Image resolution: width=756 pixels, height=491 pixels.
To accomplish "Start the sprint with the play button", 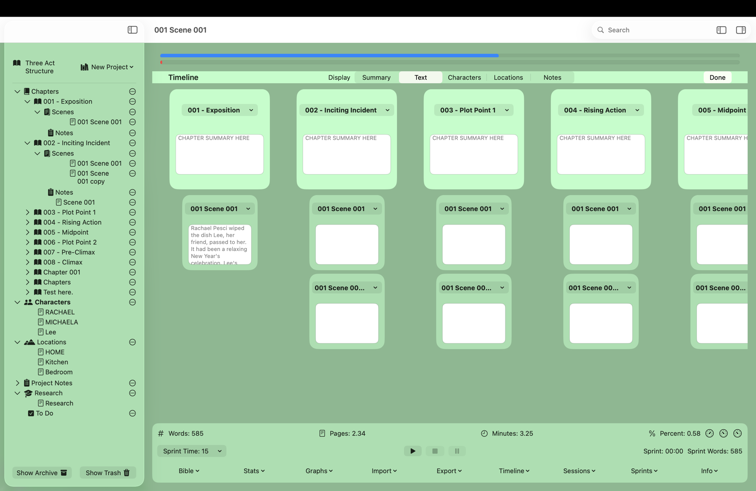I will (412, 451).
